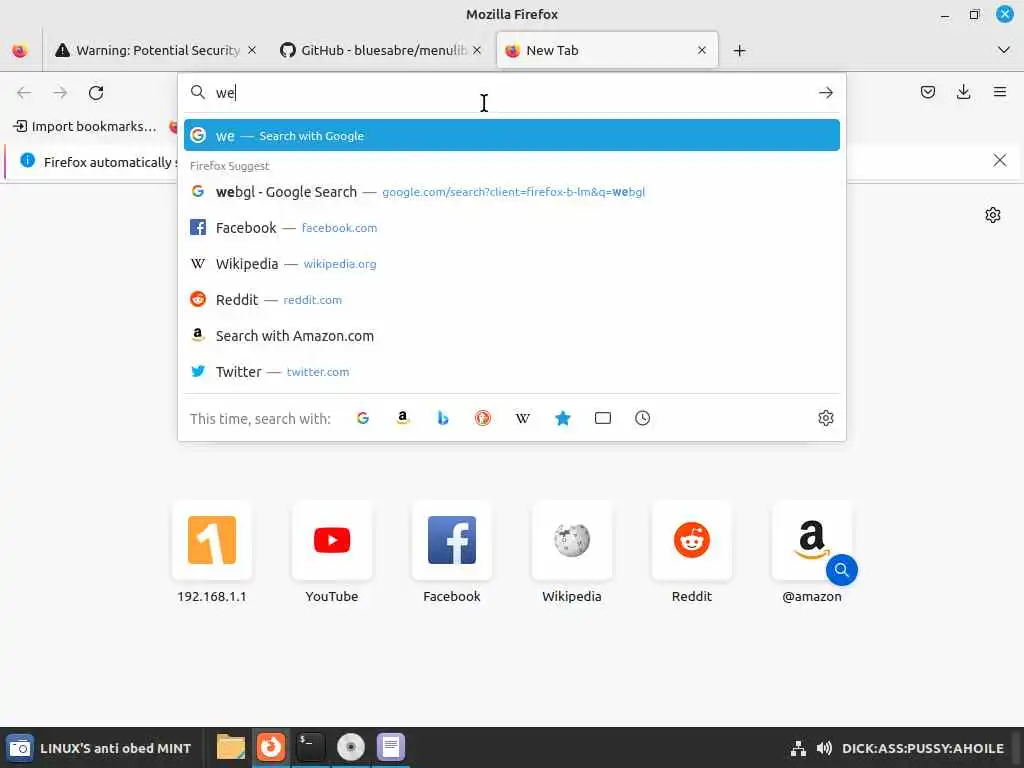The width and height of the screenshot is (1024, 768).
Task: Click the pinned Firefox View icon
Action: (x=20, y=50)
